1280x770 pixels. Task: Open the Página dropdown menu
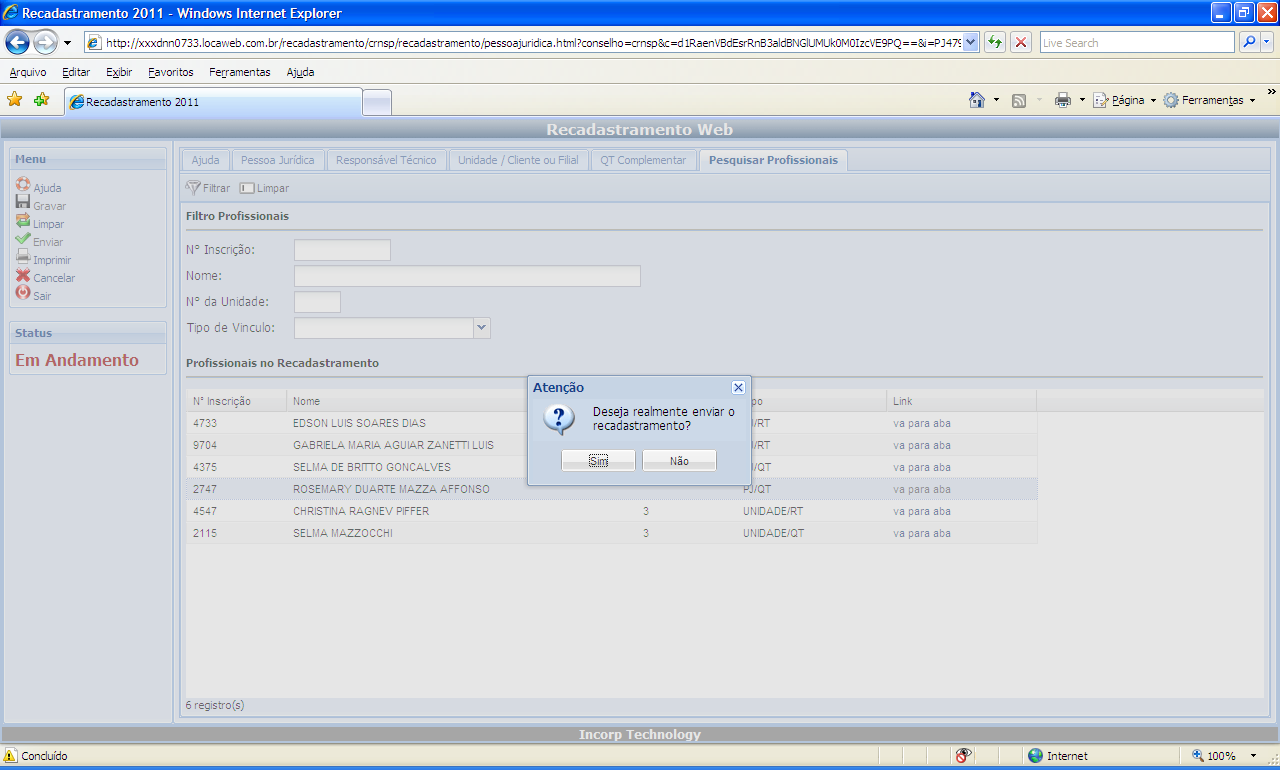[1124, 100]
